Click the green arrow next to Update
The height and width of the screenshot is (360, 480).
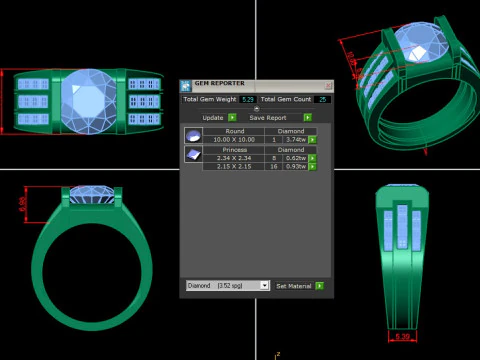coord(232,117)
